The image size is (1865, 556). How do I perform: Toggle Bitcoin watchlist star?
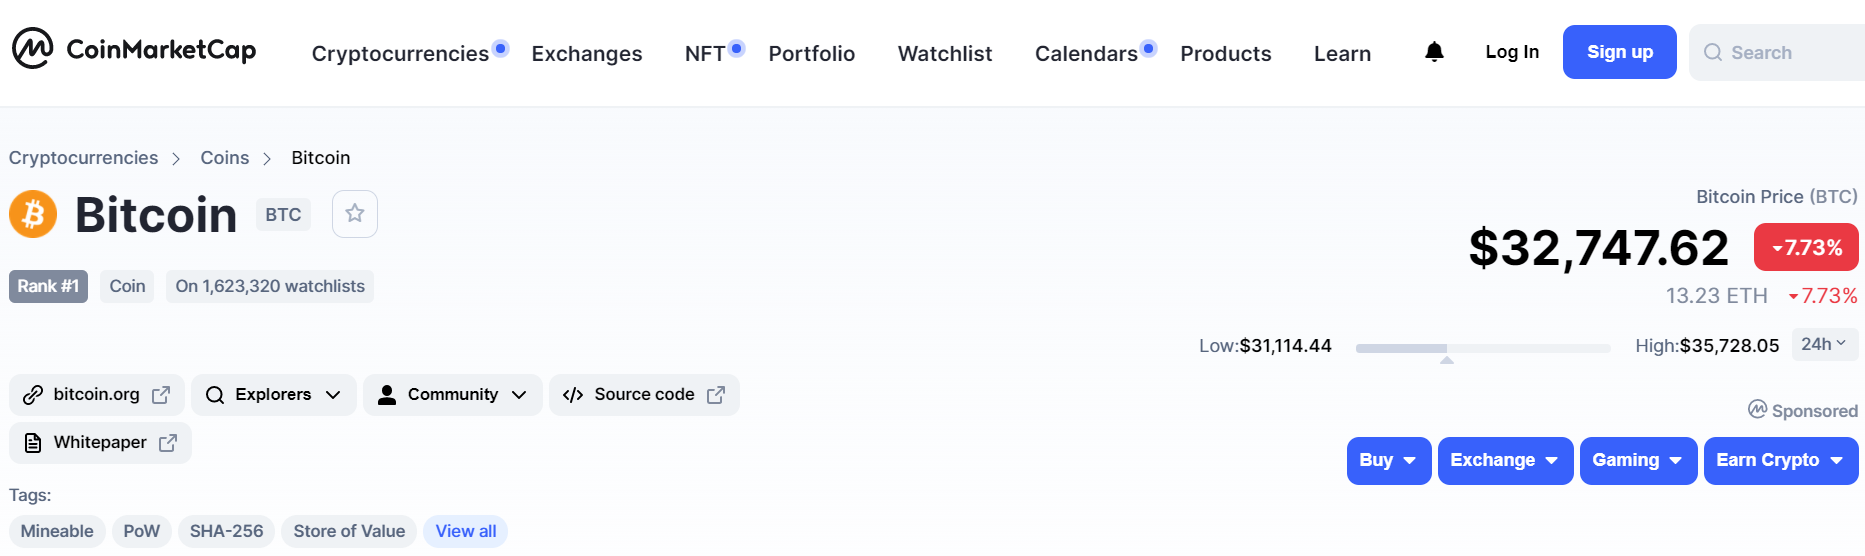[355, 214]
